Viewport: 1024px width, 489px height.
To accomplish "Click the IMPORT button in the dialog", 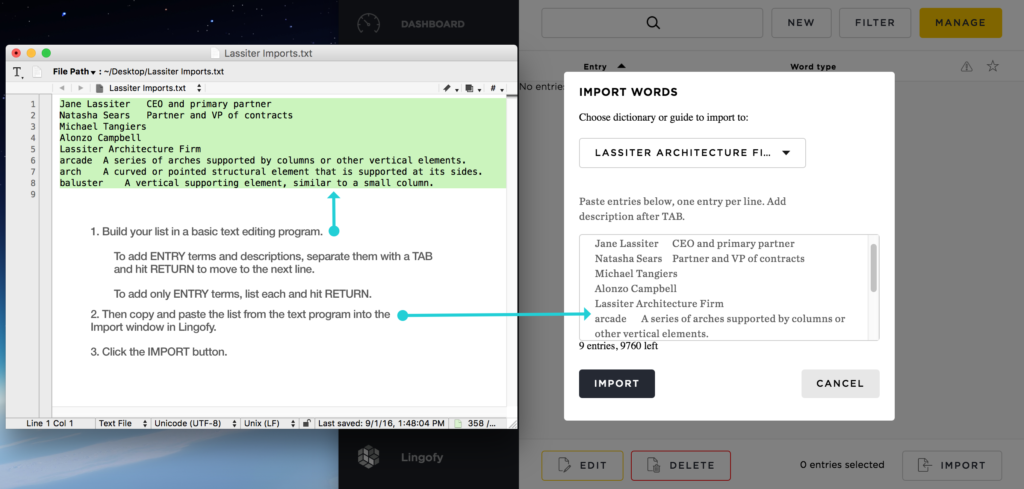I will tap(616, 384).
